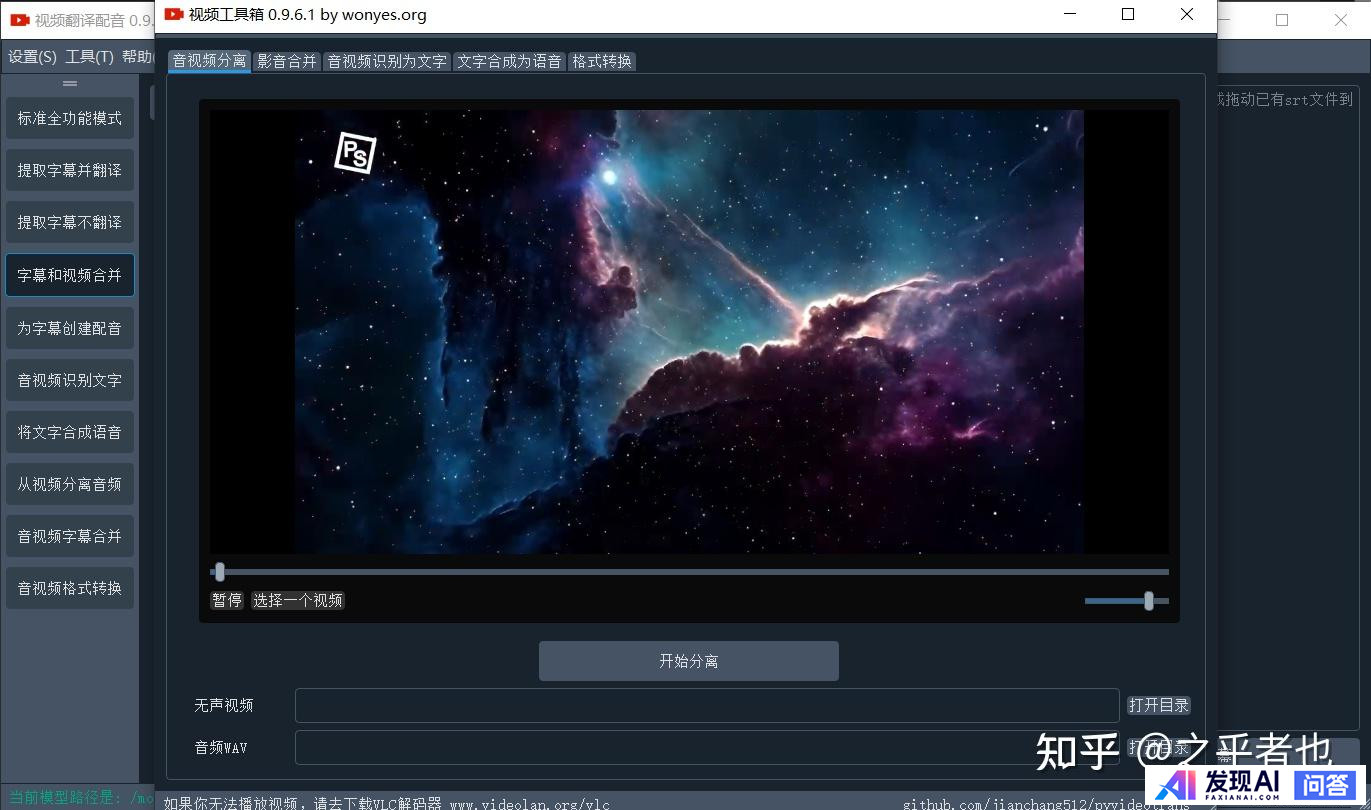Click the video seek slider handle
This screenshot has width=1371, height=810.
coord(220,572)
